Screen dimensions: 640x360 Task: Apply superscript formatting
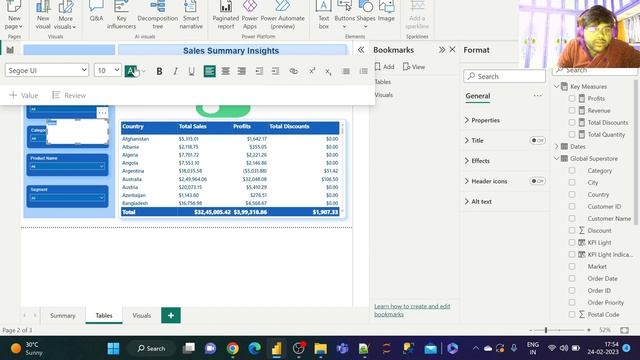point(312,71)
